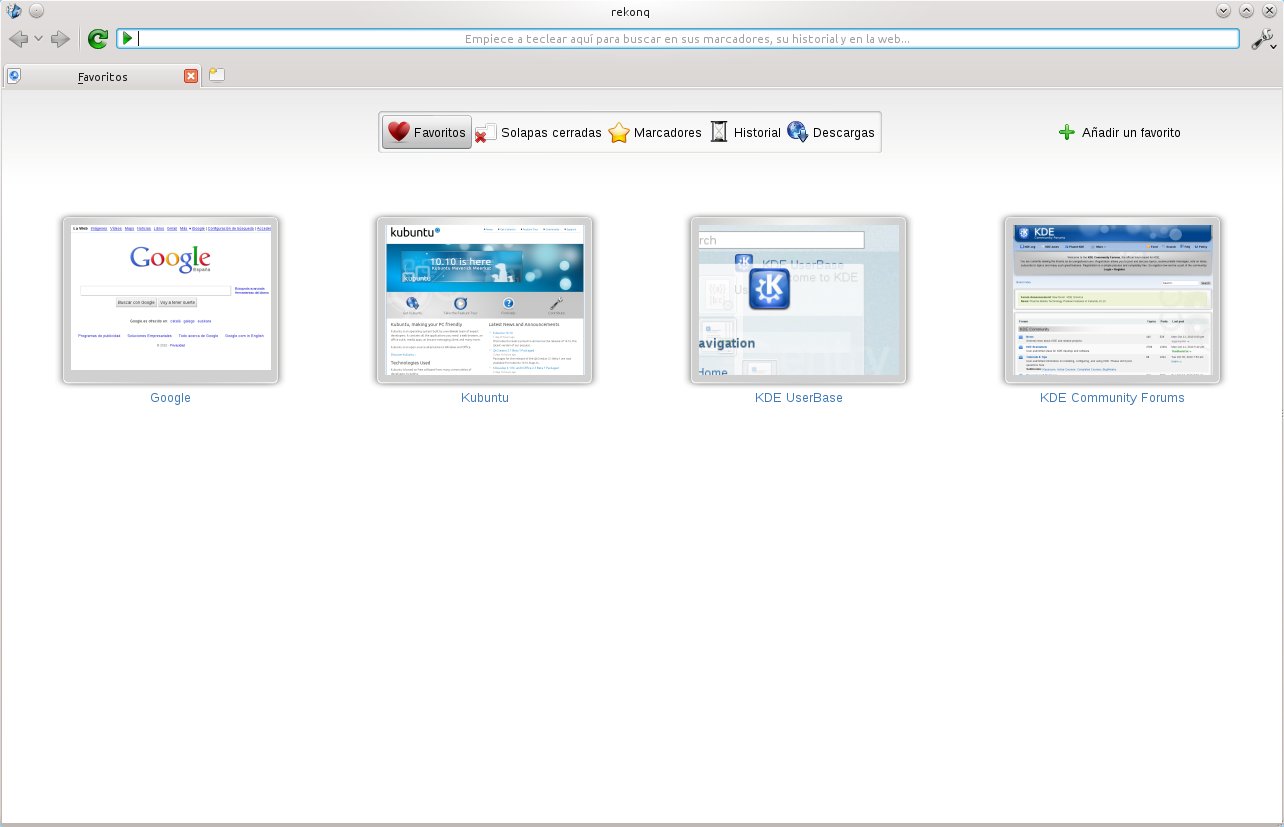The width and height of the screenshot is (1284, 827).
Task: Close the Favoritos tab with the red X
Action: tap(191, 76)
